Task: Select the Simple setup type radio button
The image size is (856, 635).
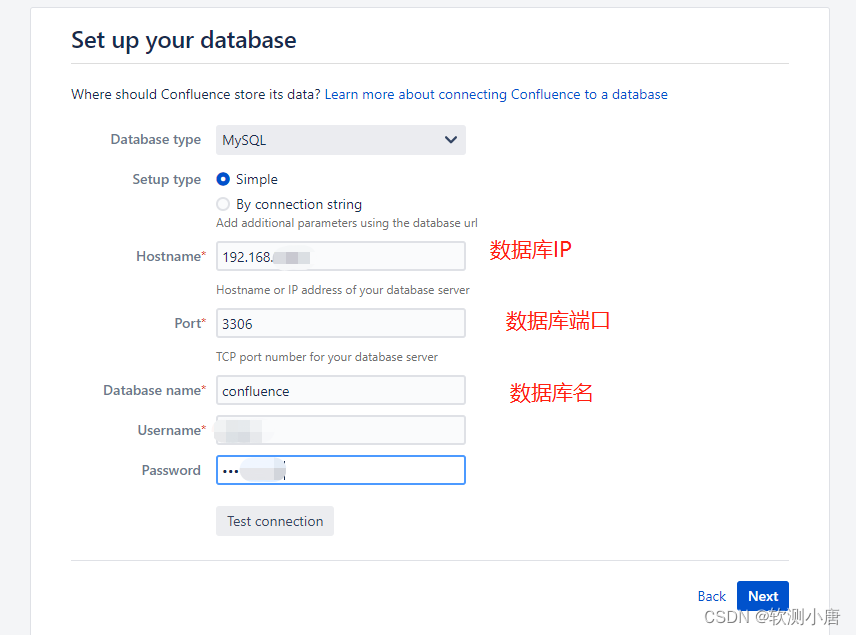Action: tap(223, 179)
